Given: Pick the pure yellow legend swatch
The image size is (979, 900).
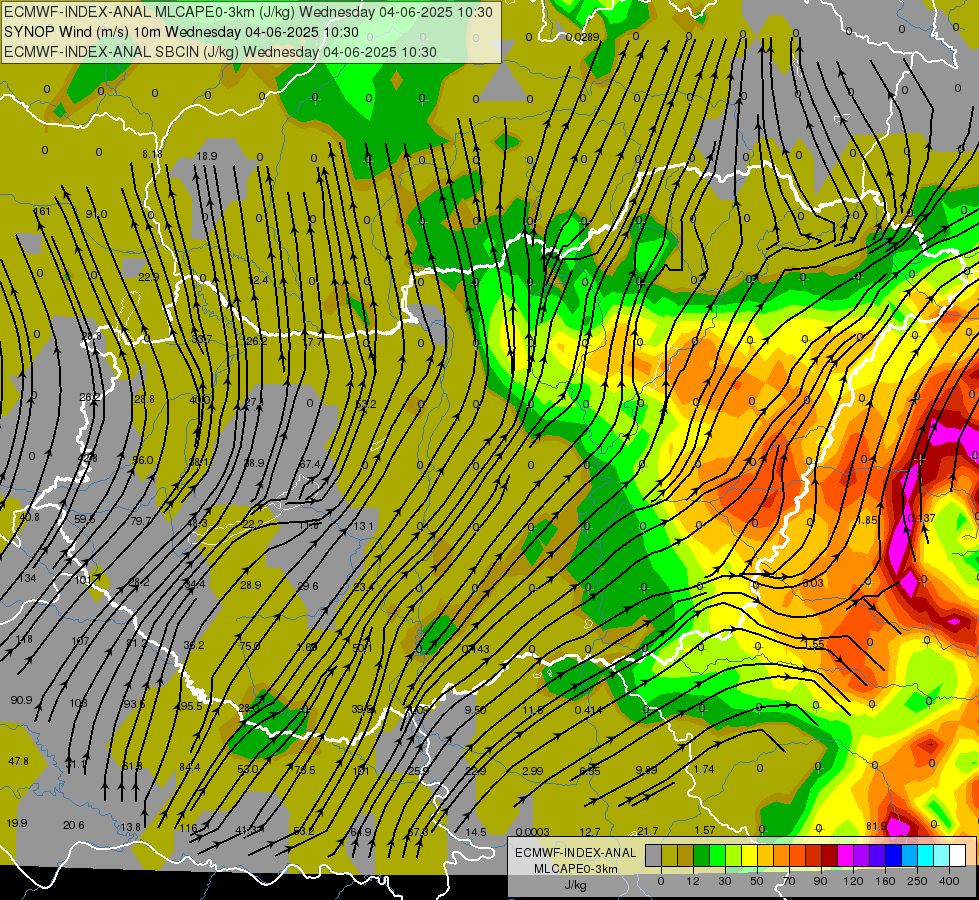Looking at the screenshot, I should [x=750, y=855].
